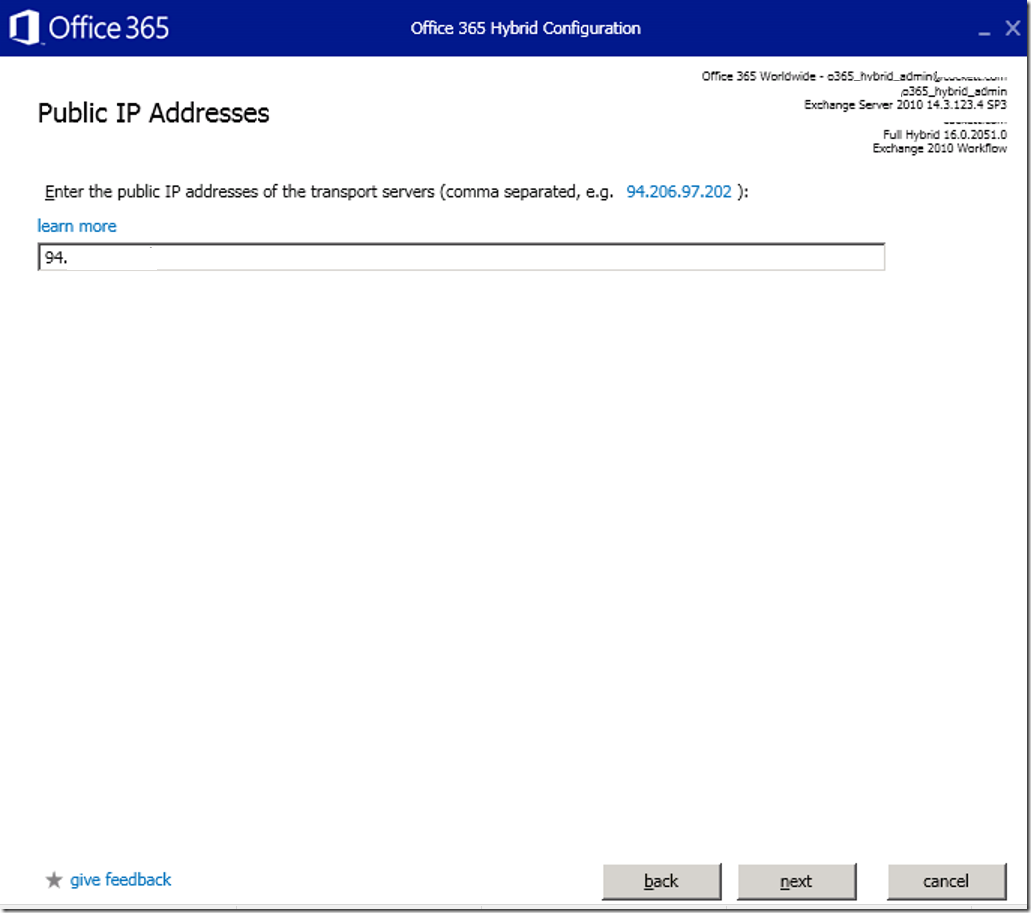The image size is (1031, 913).
Task: Focus the public IP addresses text field
Action: click(x=461, y=257)
